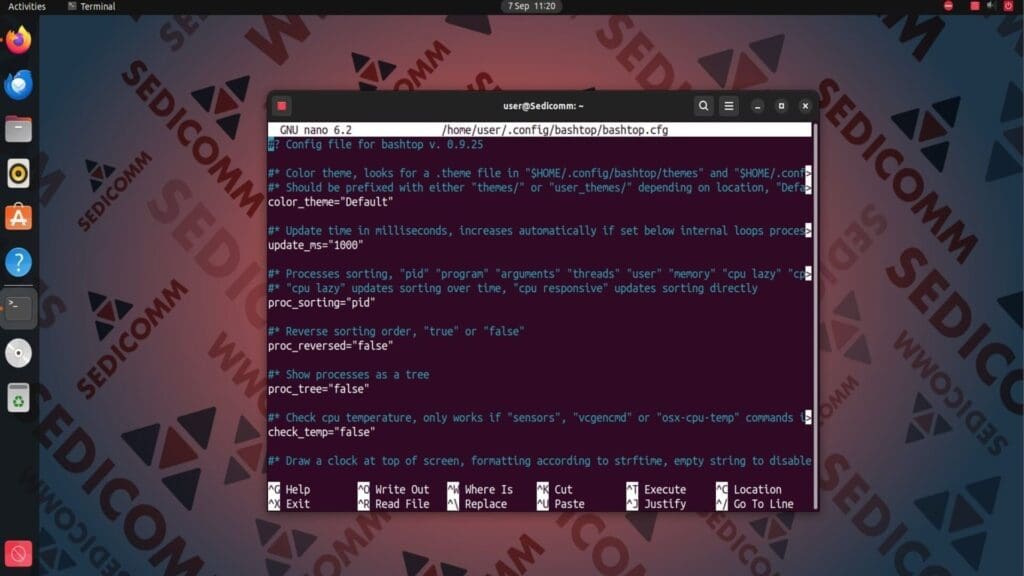Open the Files app from the dock
The width and height of the screenshot is (1024, 576).
18,128
